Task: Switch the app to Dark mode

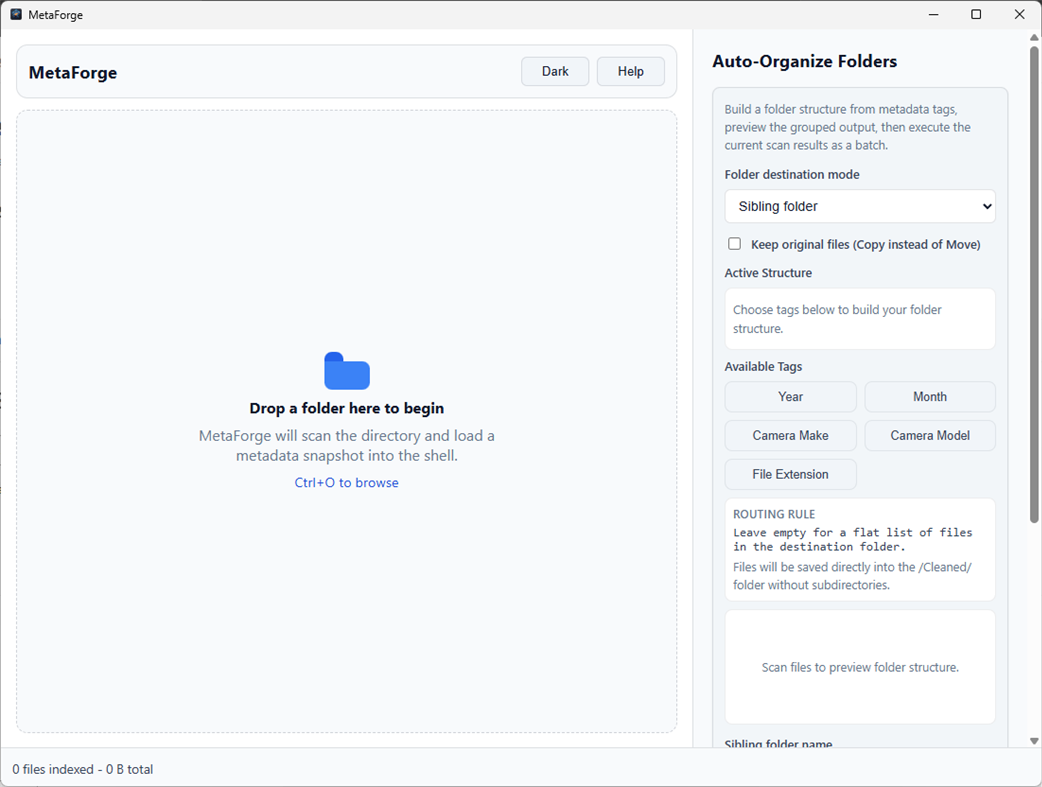Action: click(554, 71)
